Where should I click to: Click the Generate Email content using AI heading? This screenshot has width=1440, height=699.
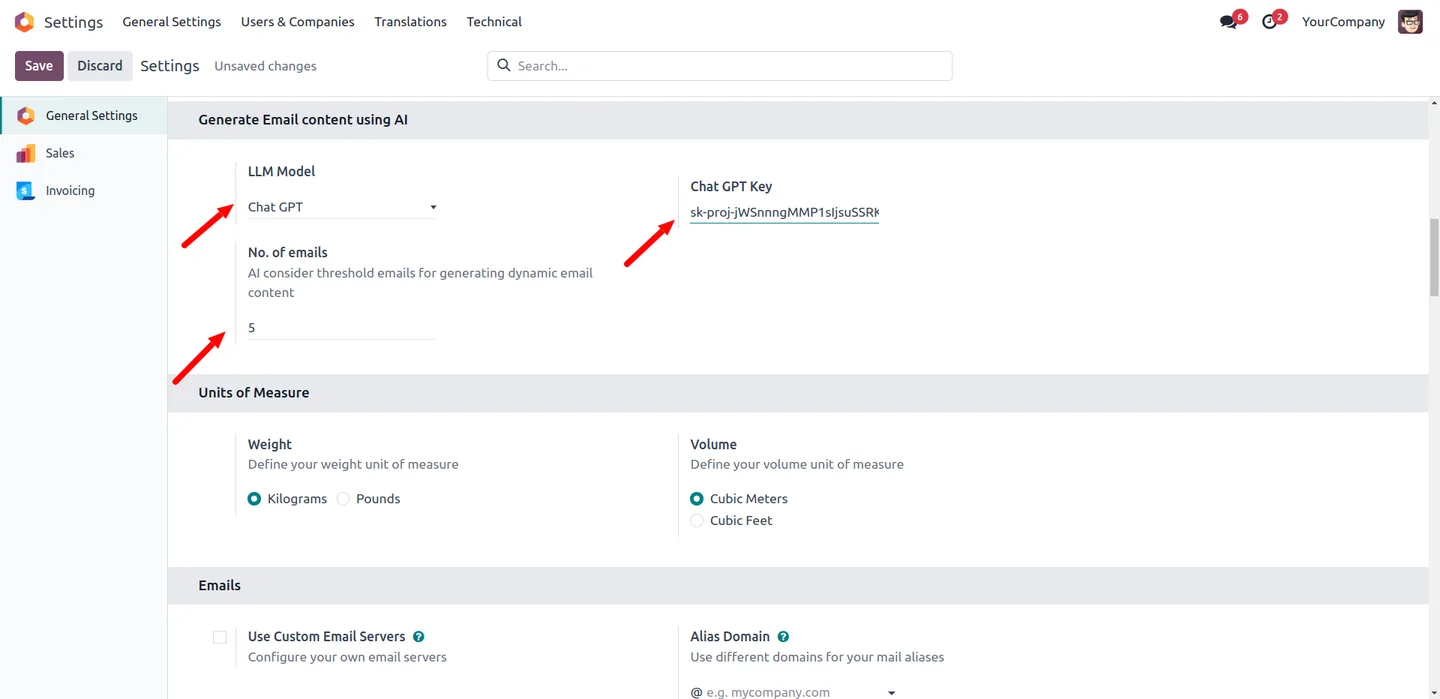(x=303, y=120)
